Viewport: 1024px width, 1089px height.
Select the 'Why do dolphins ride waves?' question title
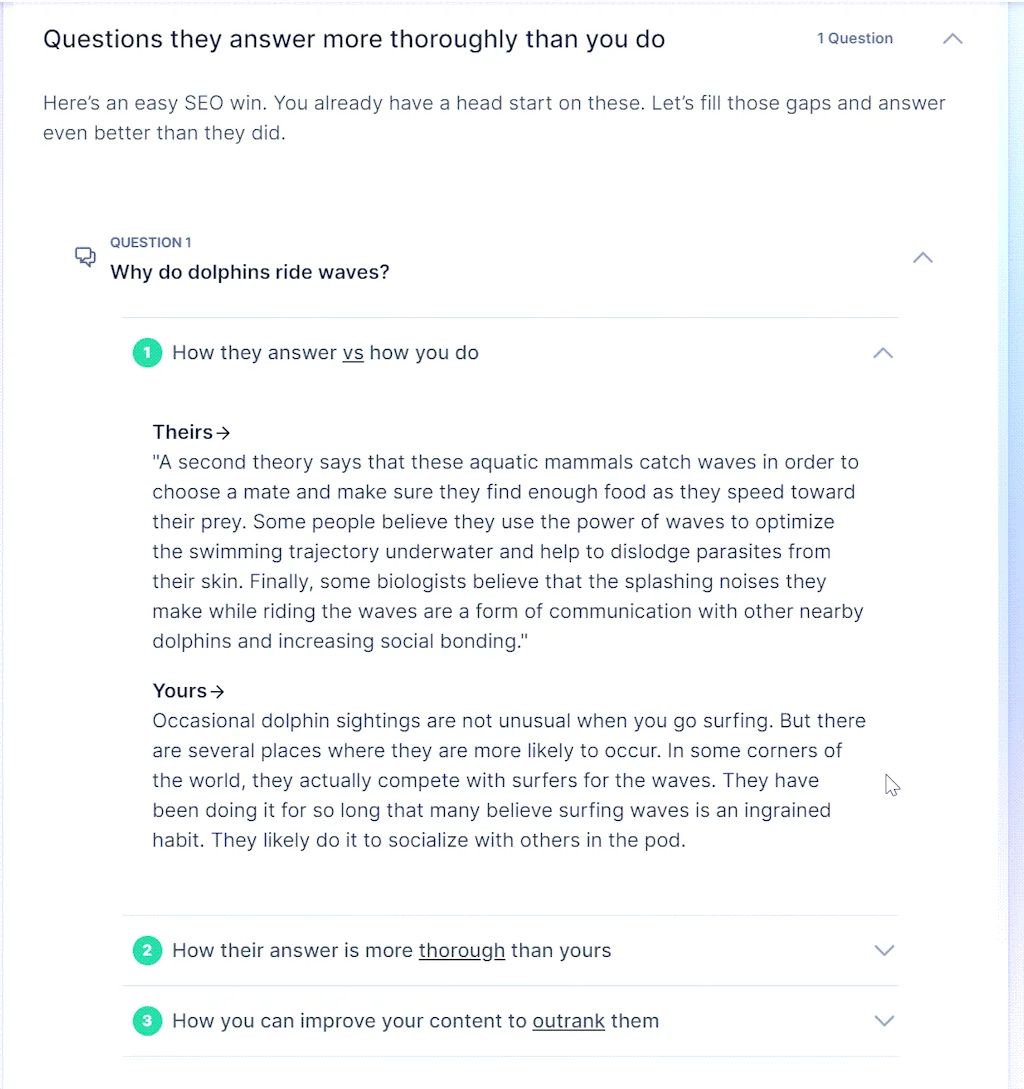249,272
